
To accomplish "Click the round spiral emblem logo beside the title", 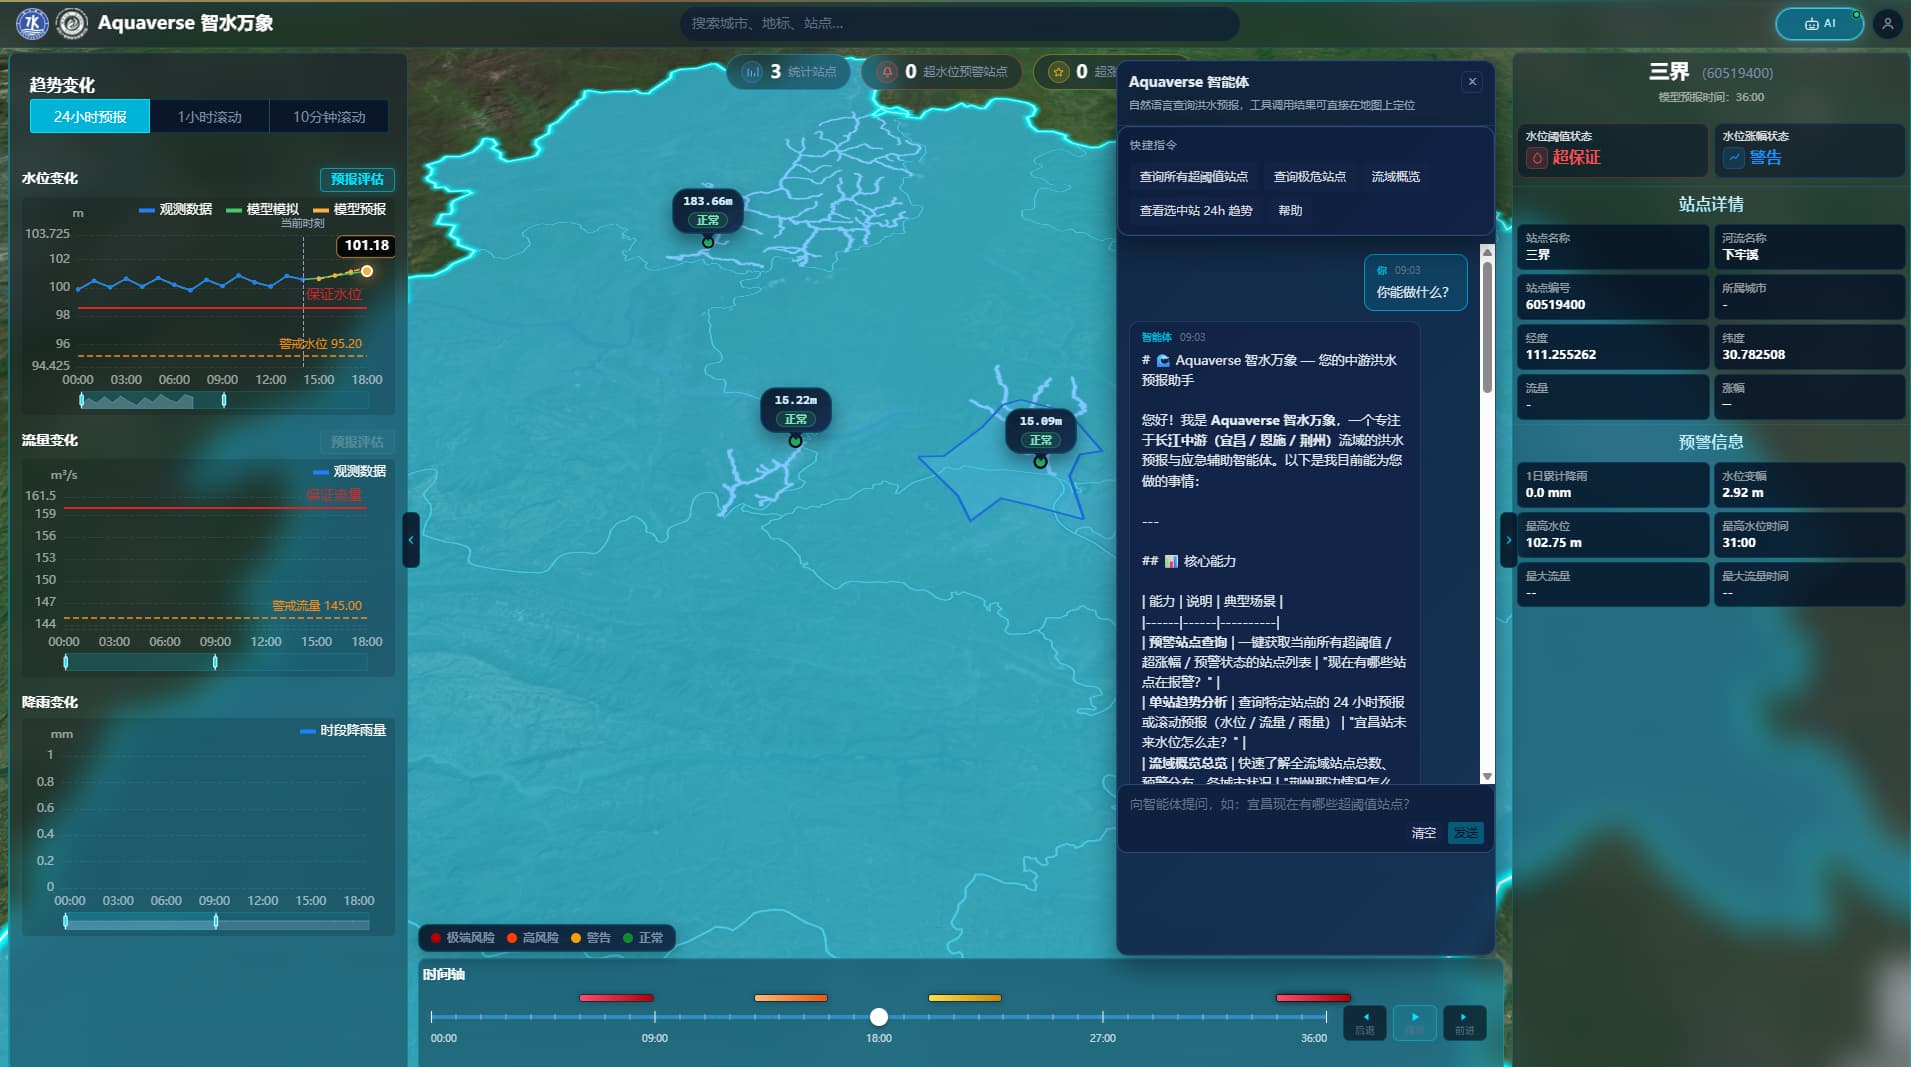I will click(x=72, y=23).
